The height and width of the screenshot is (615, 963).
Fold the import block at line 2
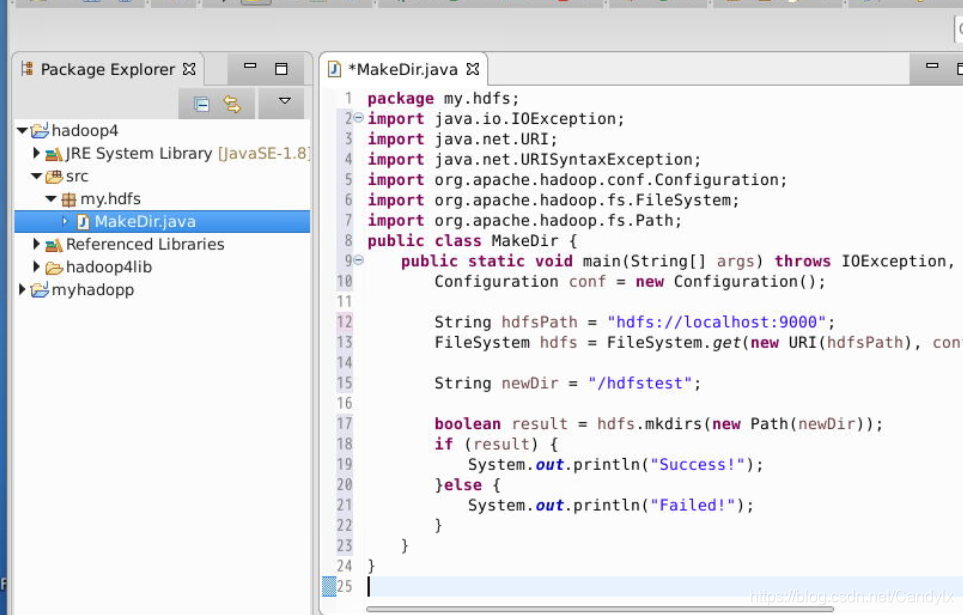point(359,118)
